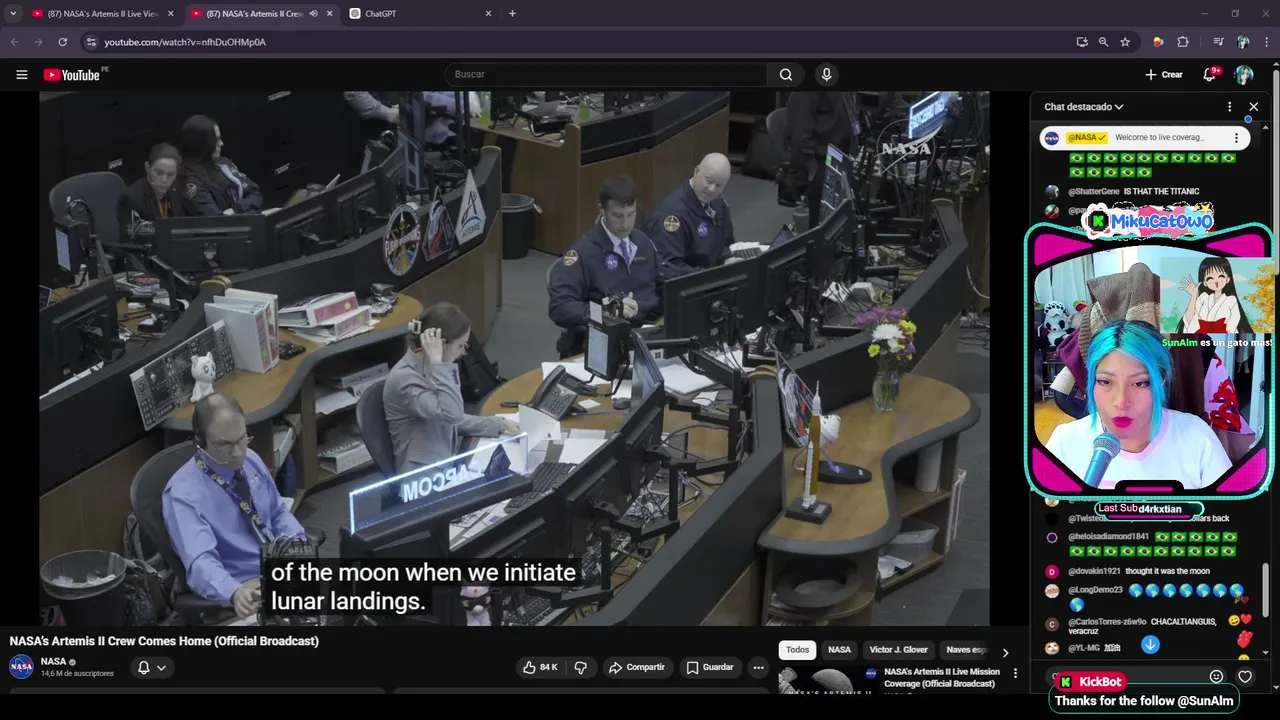Image resolution: width=1280 pixels, height=720 pixels.
Task: Open the YouTube hamburger guide menu
Action: tap(21, 75)
